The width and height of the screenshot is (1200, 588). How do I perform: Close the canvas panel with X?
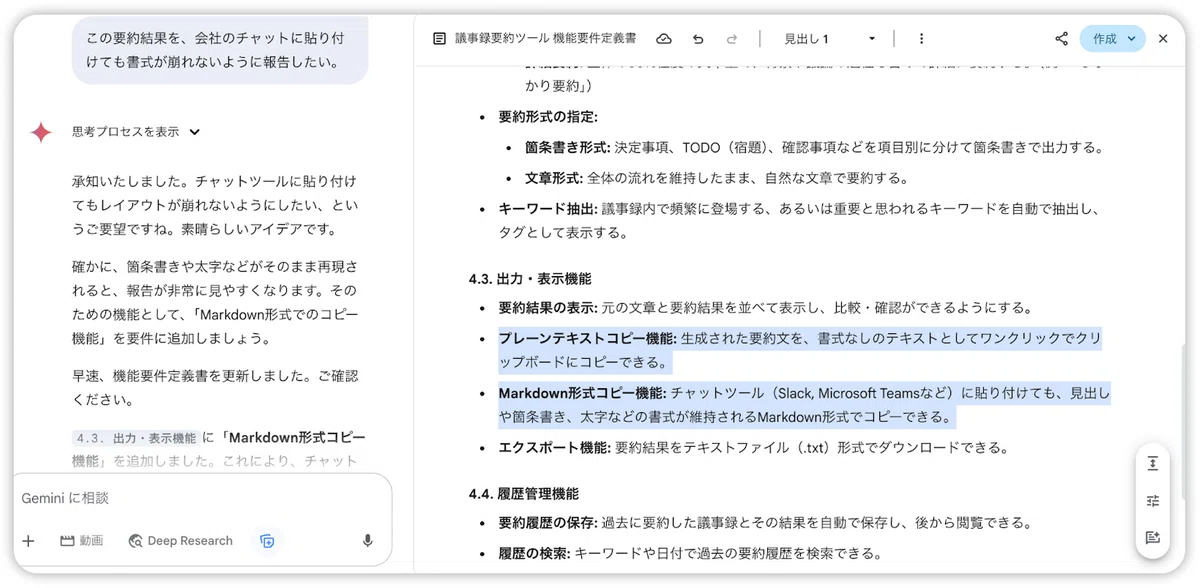(x=1163, y=39)
